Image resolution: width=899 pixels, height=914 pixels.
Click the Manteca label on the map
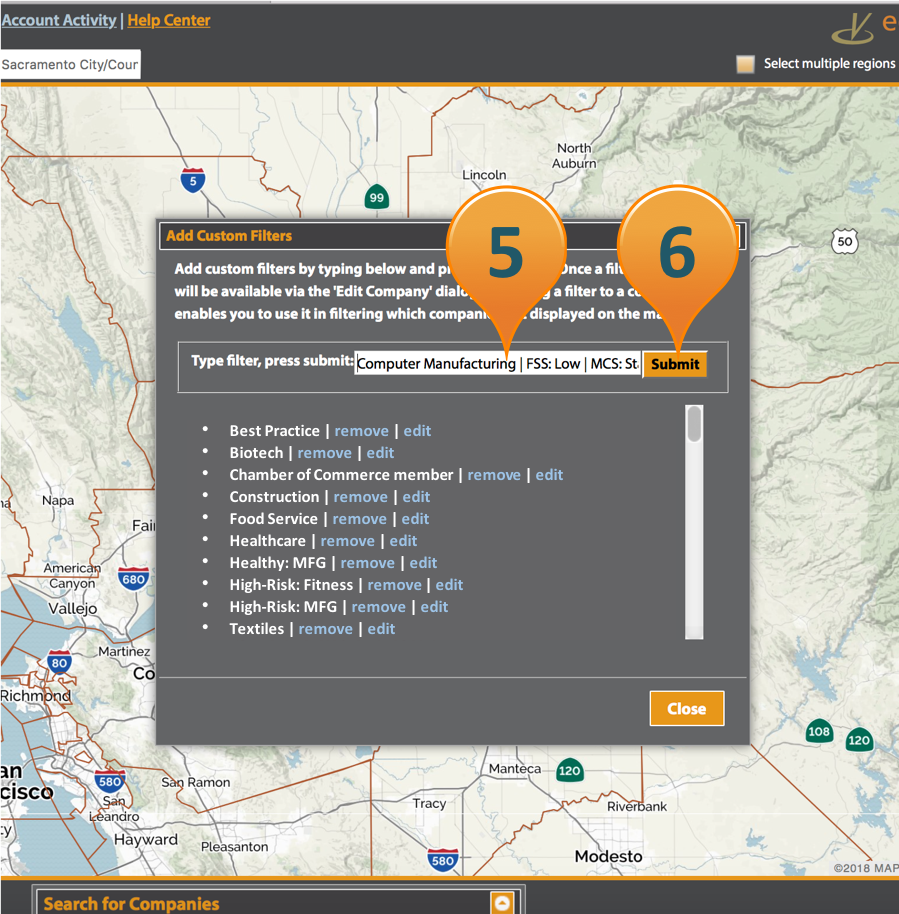point(515,769)
